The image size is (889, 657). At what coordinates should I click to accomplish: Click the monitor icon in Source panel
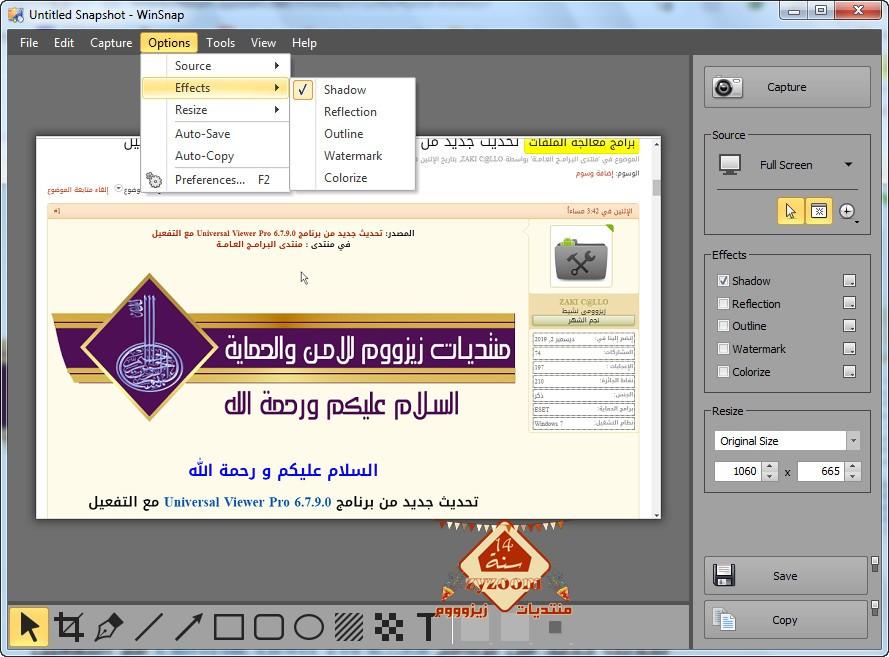(730, 164)
